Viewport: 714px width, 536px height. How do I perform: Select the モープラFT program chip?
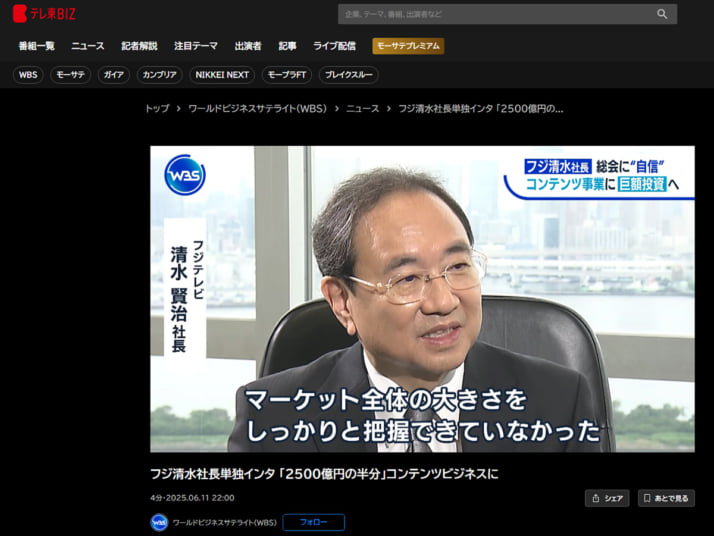pyautogui.click(x=287, y=75)
